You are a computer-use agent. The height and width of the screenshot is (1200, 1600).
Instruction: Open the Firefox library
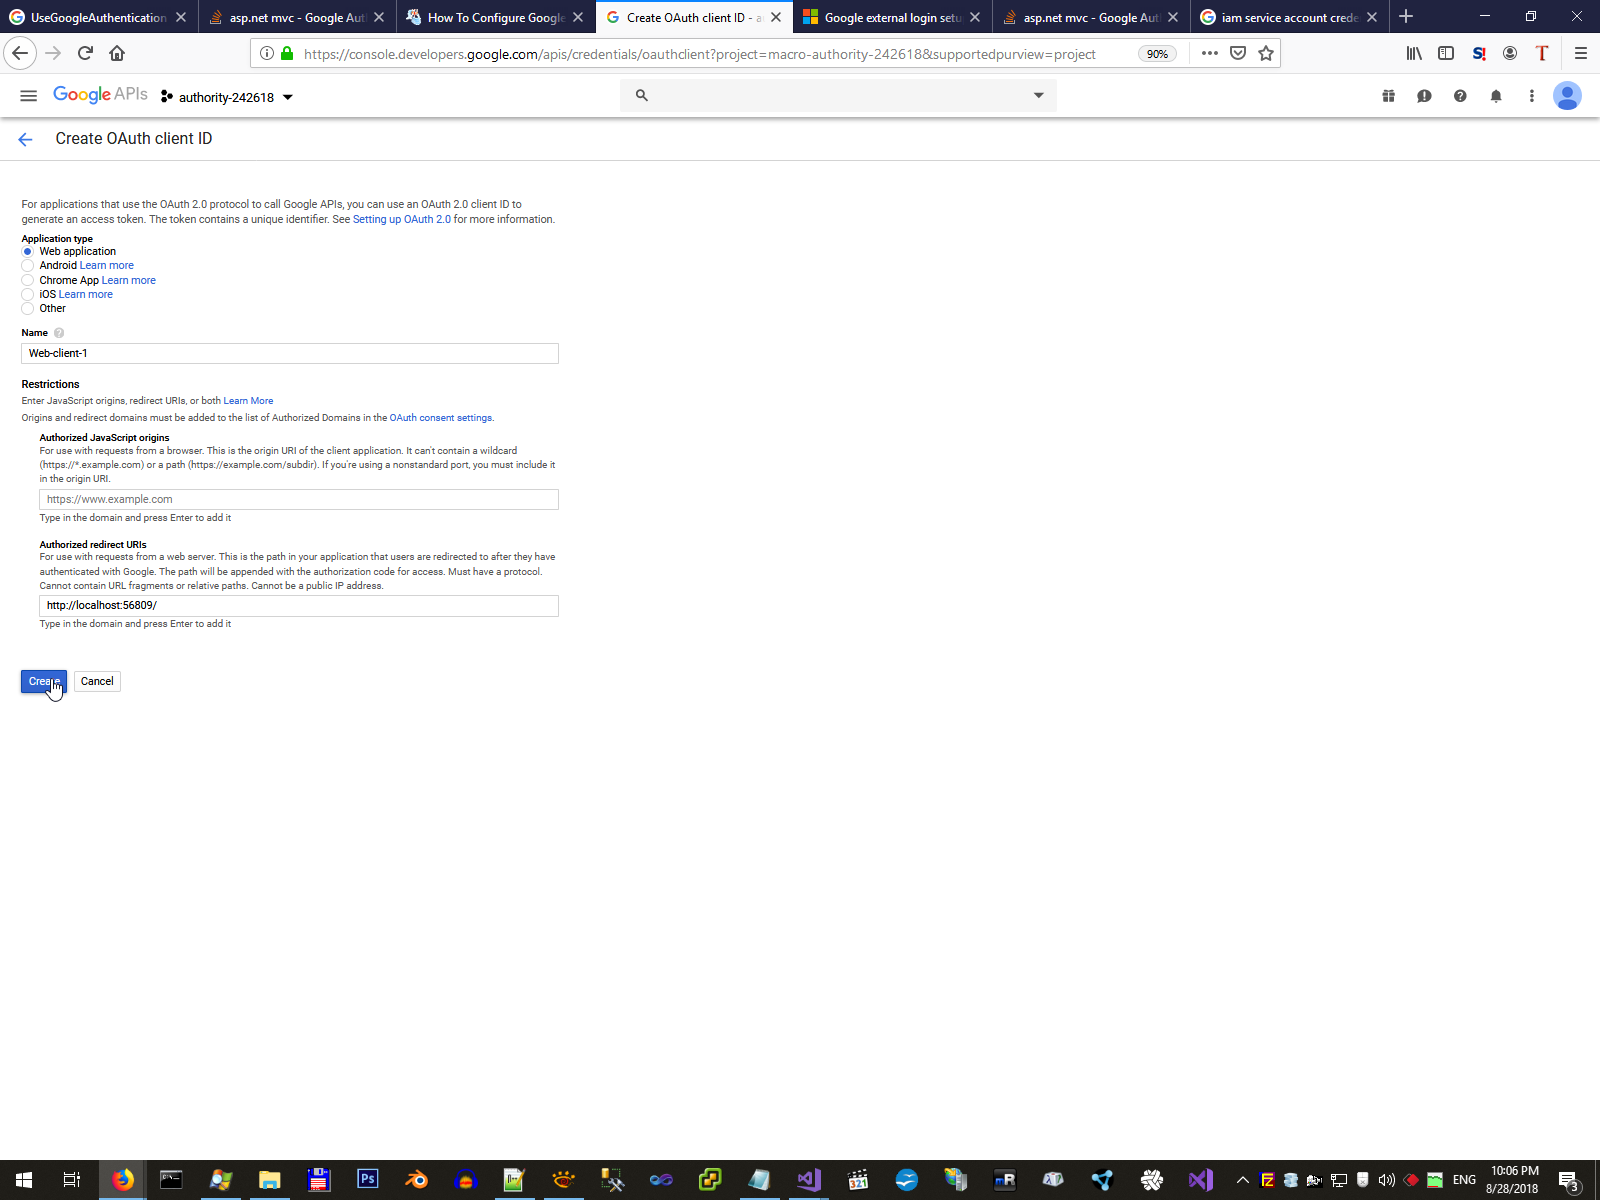[x=1414, y=53]
